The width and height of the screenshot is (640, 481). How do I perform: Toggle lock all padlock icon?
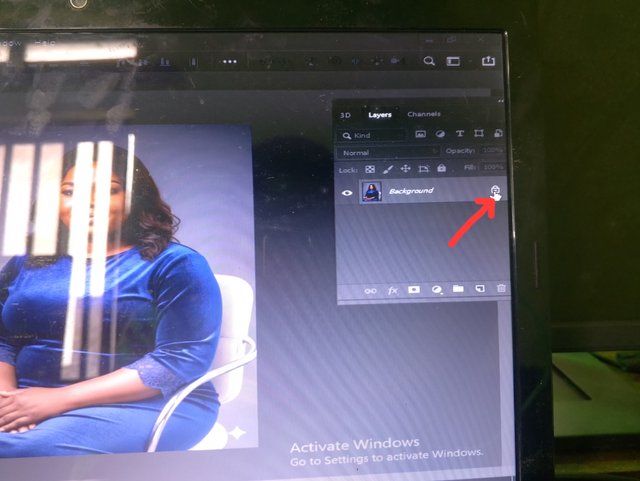click(x=441, y=168)
